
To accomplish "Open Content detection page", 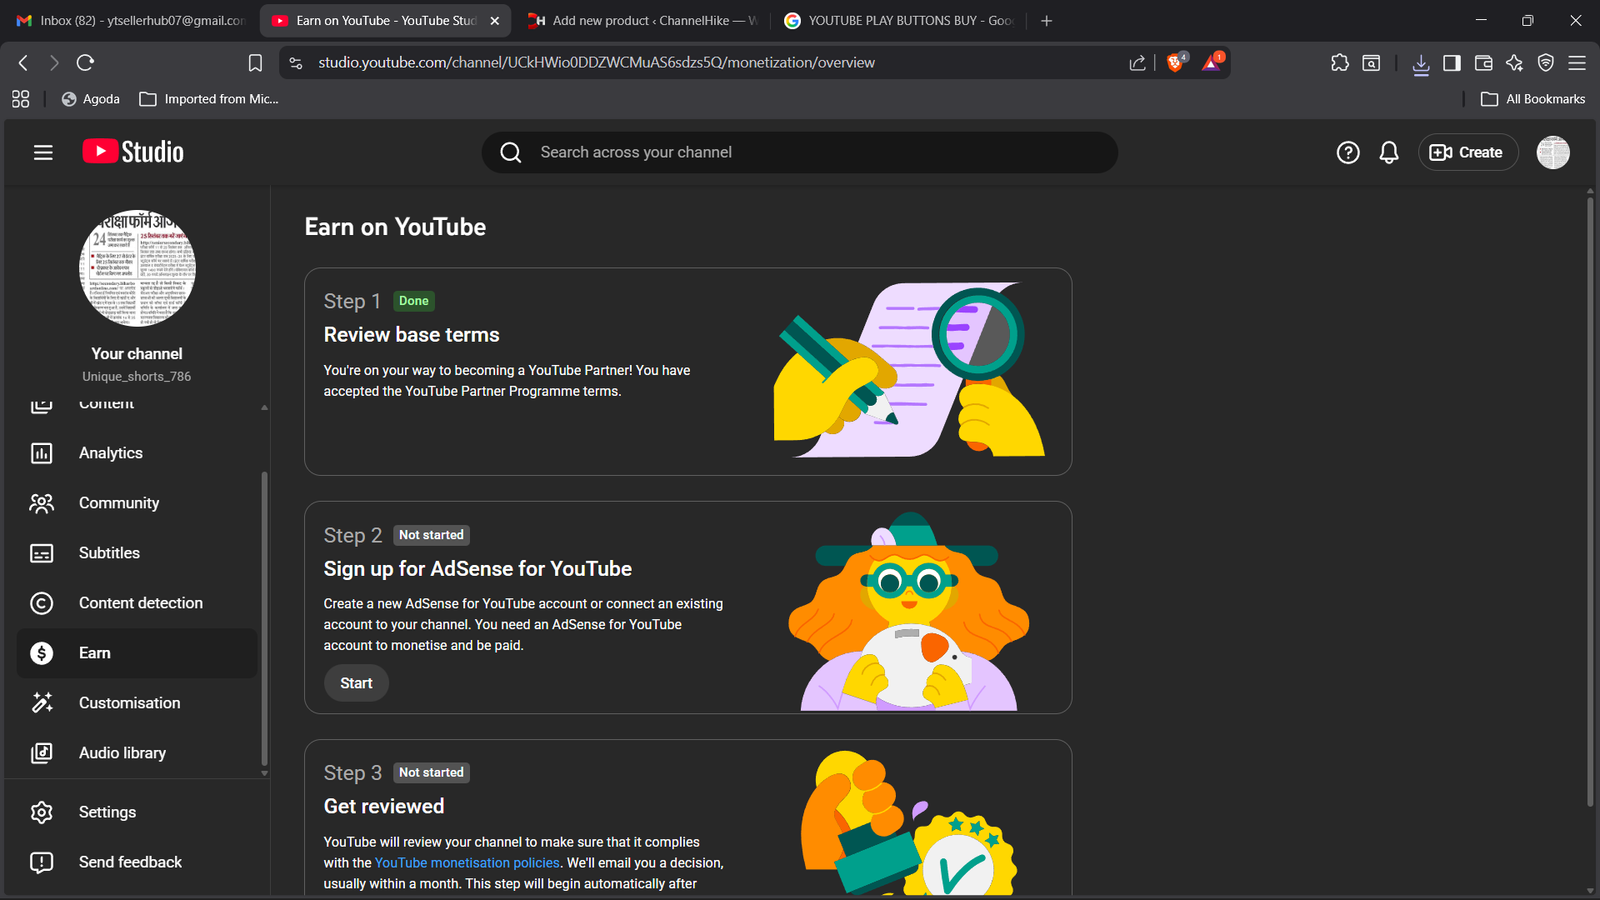I will (140, 603).
